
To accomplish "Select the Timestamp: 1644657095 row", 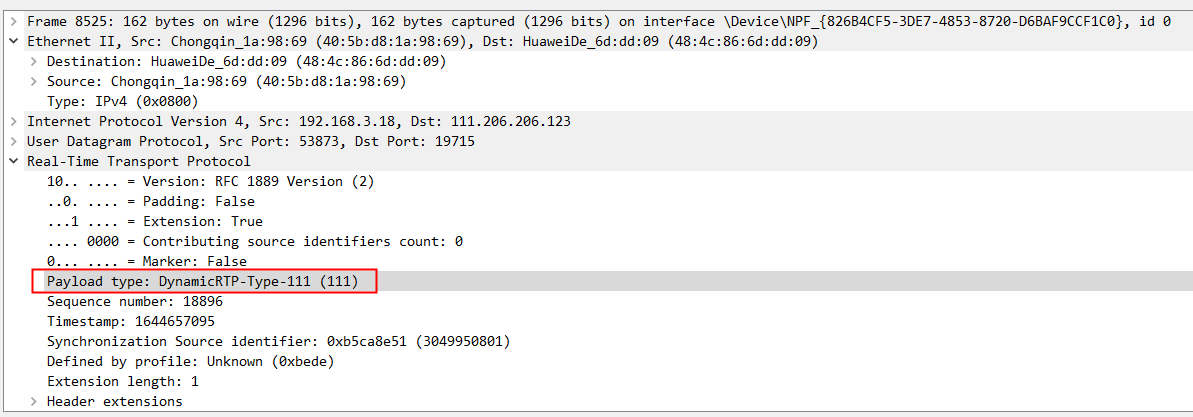I will tap(130, 321).
